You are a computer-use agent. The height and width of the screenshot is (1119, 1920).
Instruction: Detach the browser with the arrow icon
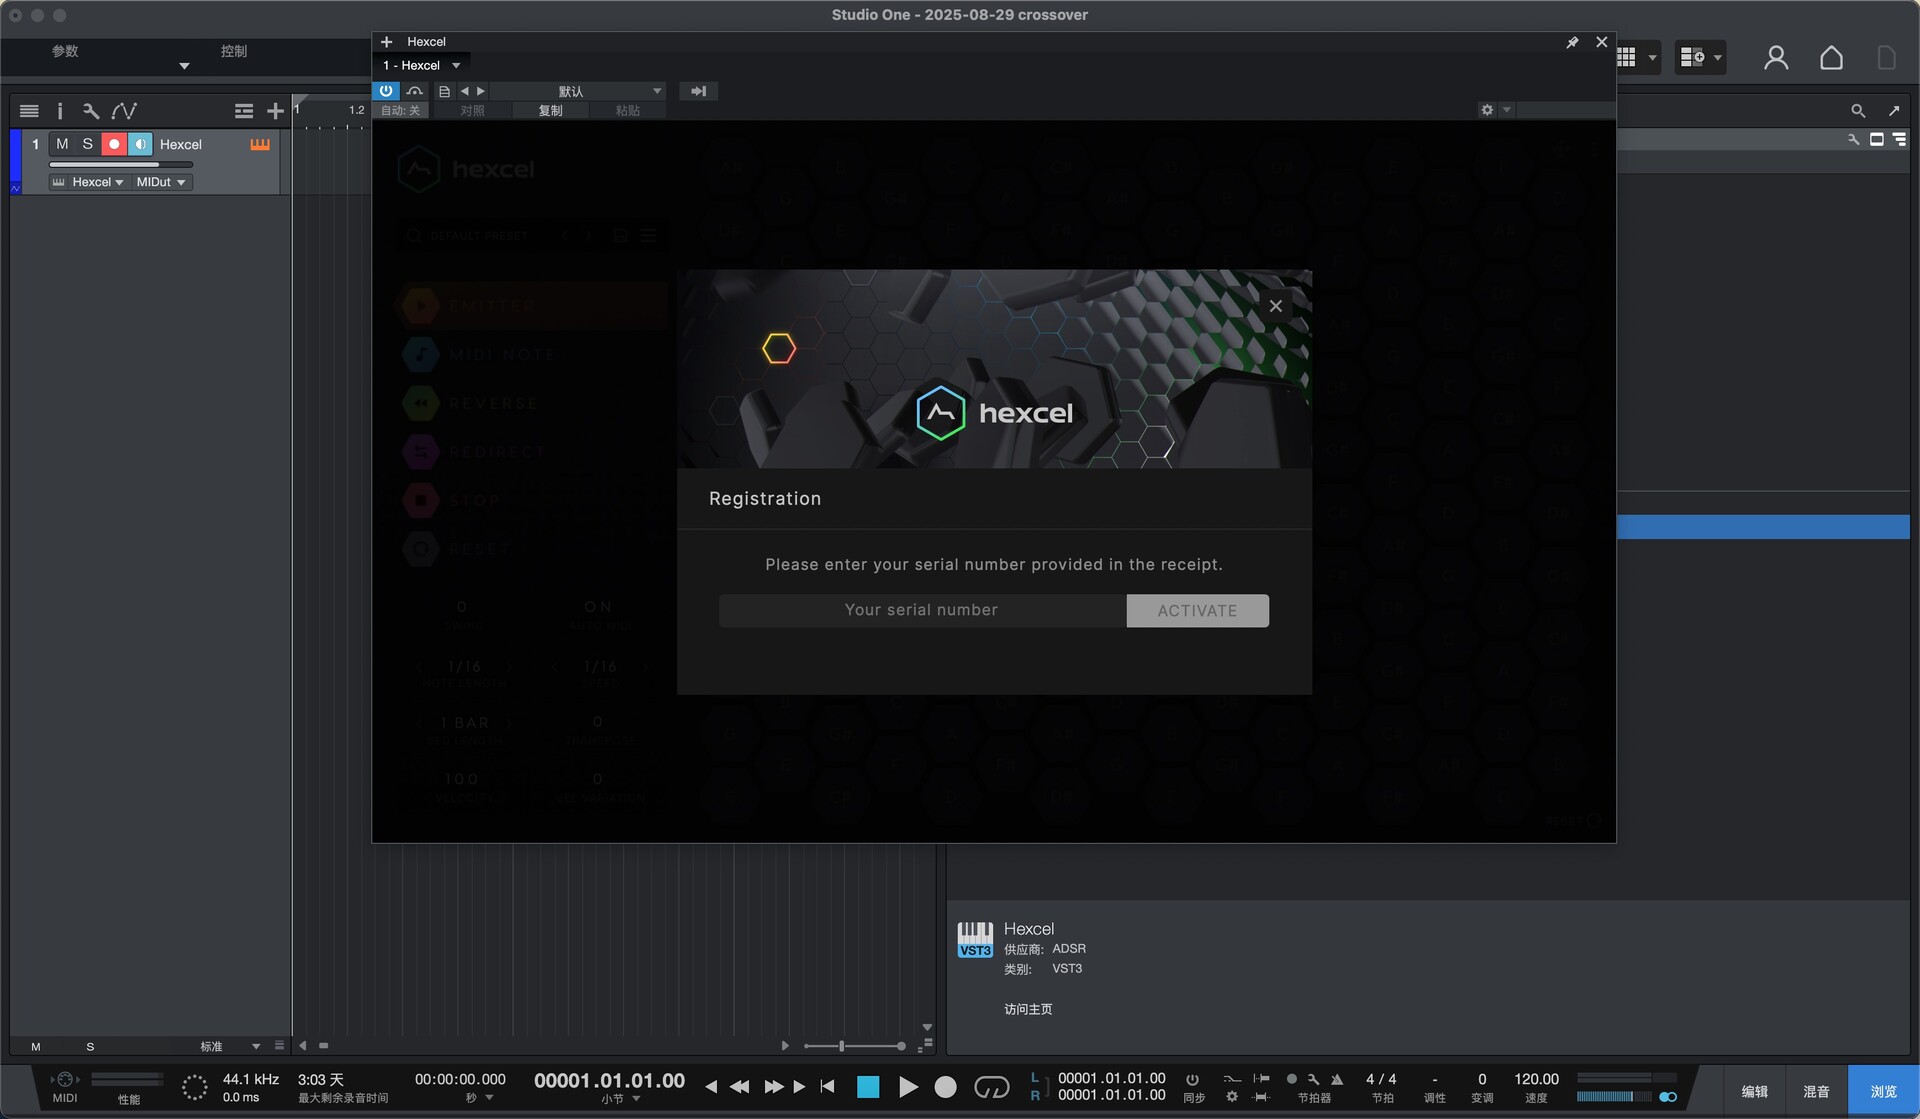click(1894, 111)
